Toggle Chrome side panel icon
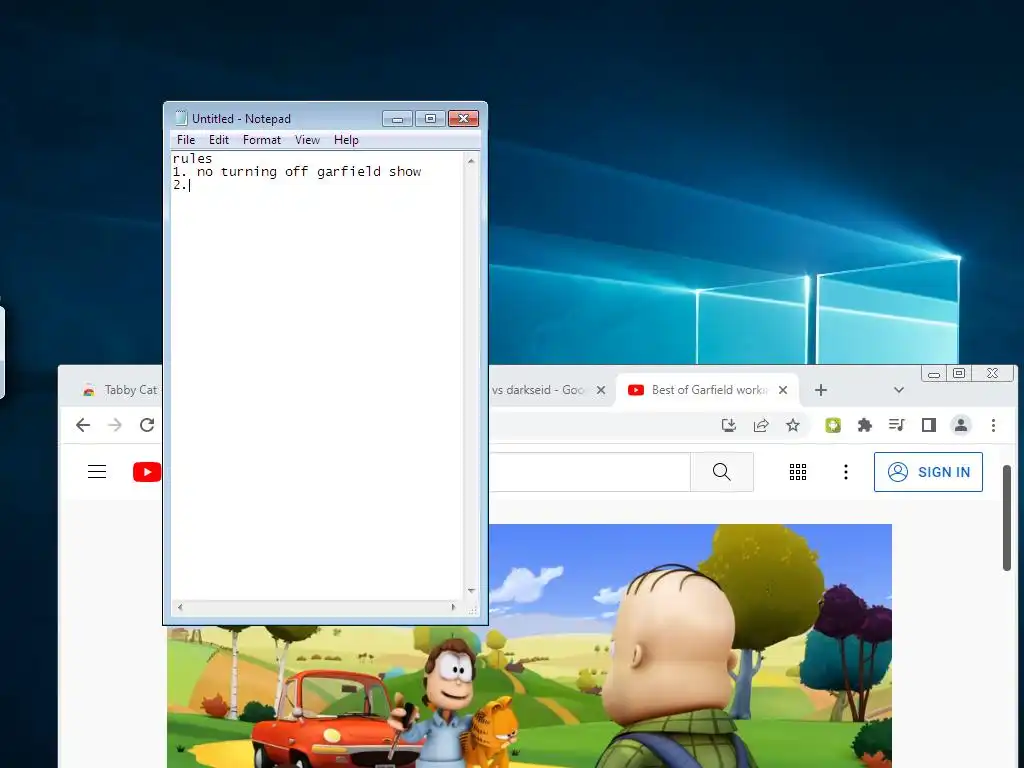Screen dimensions: 1024x768 click(929, 426)
